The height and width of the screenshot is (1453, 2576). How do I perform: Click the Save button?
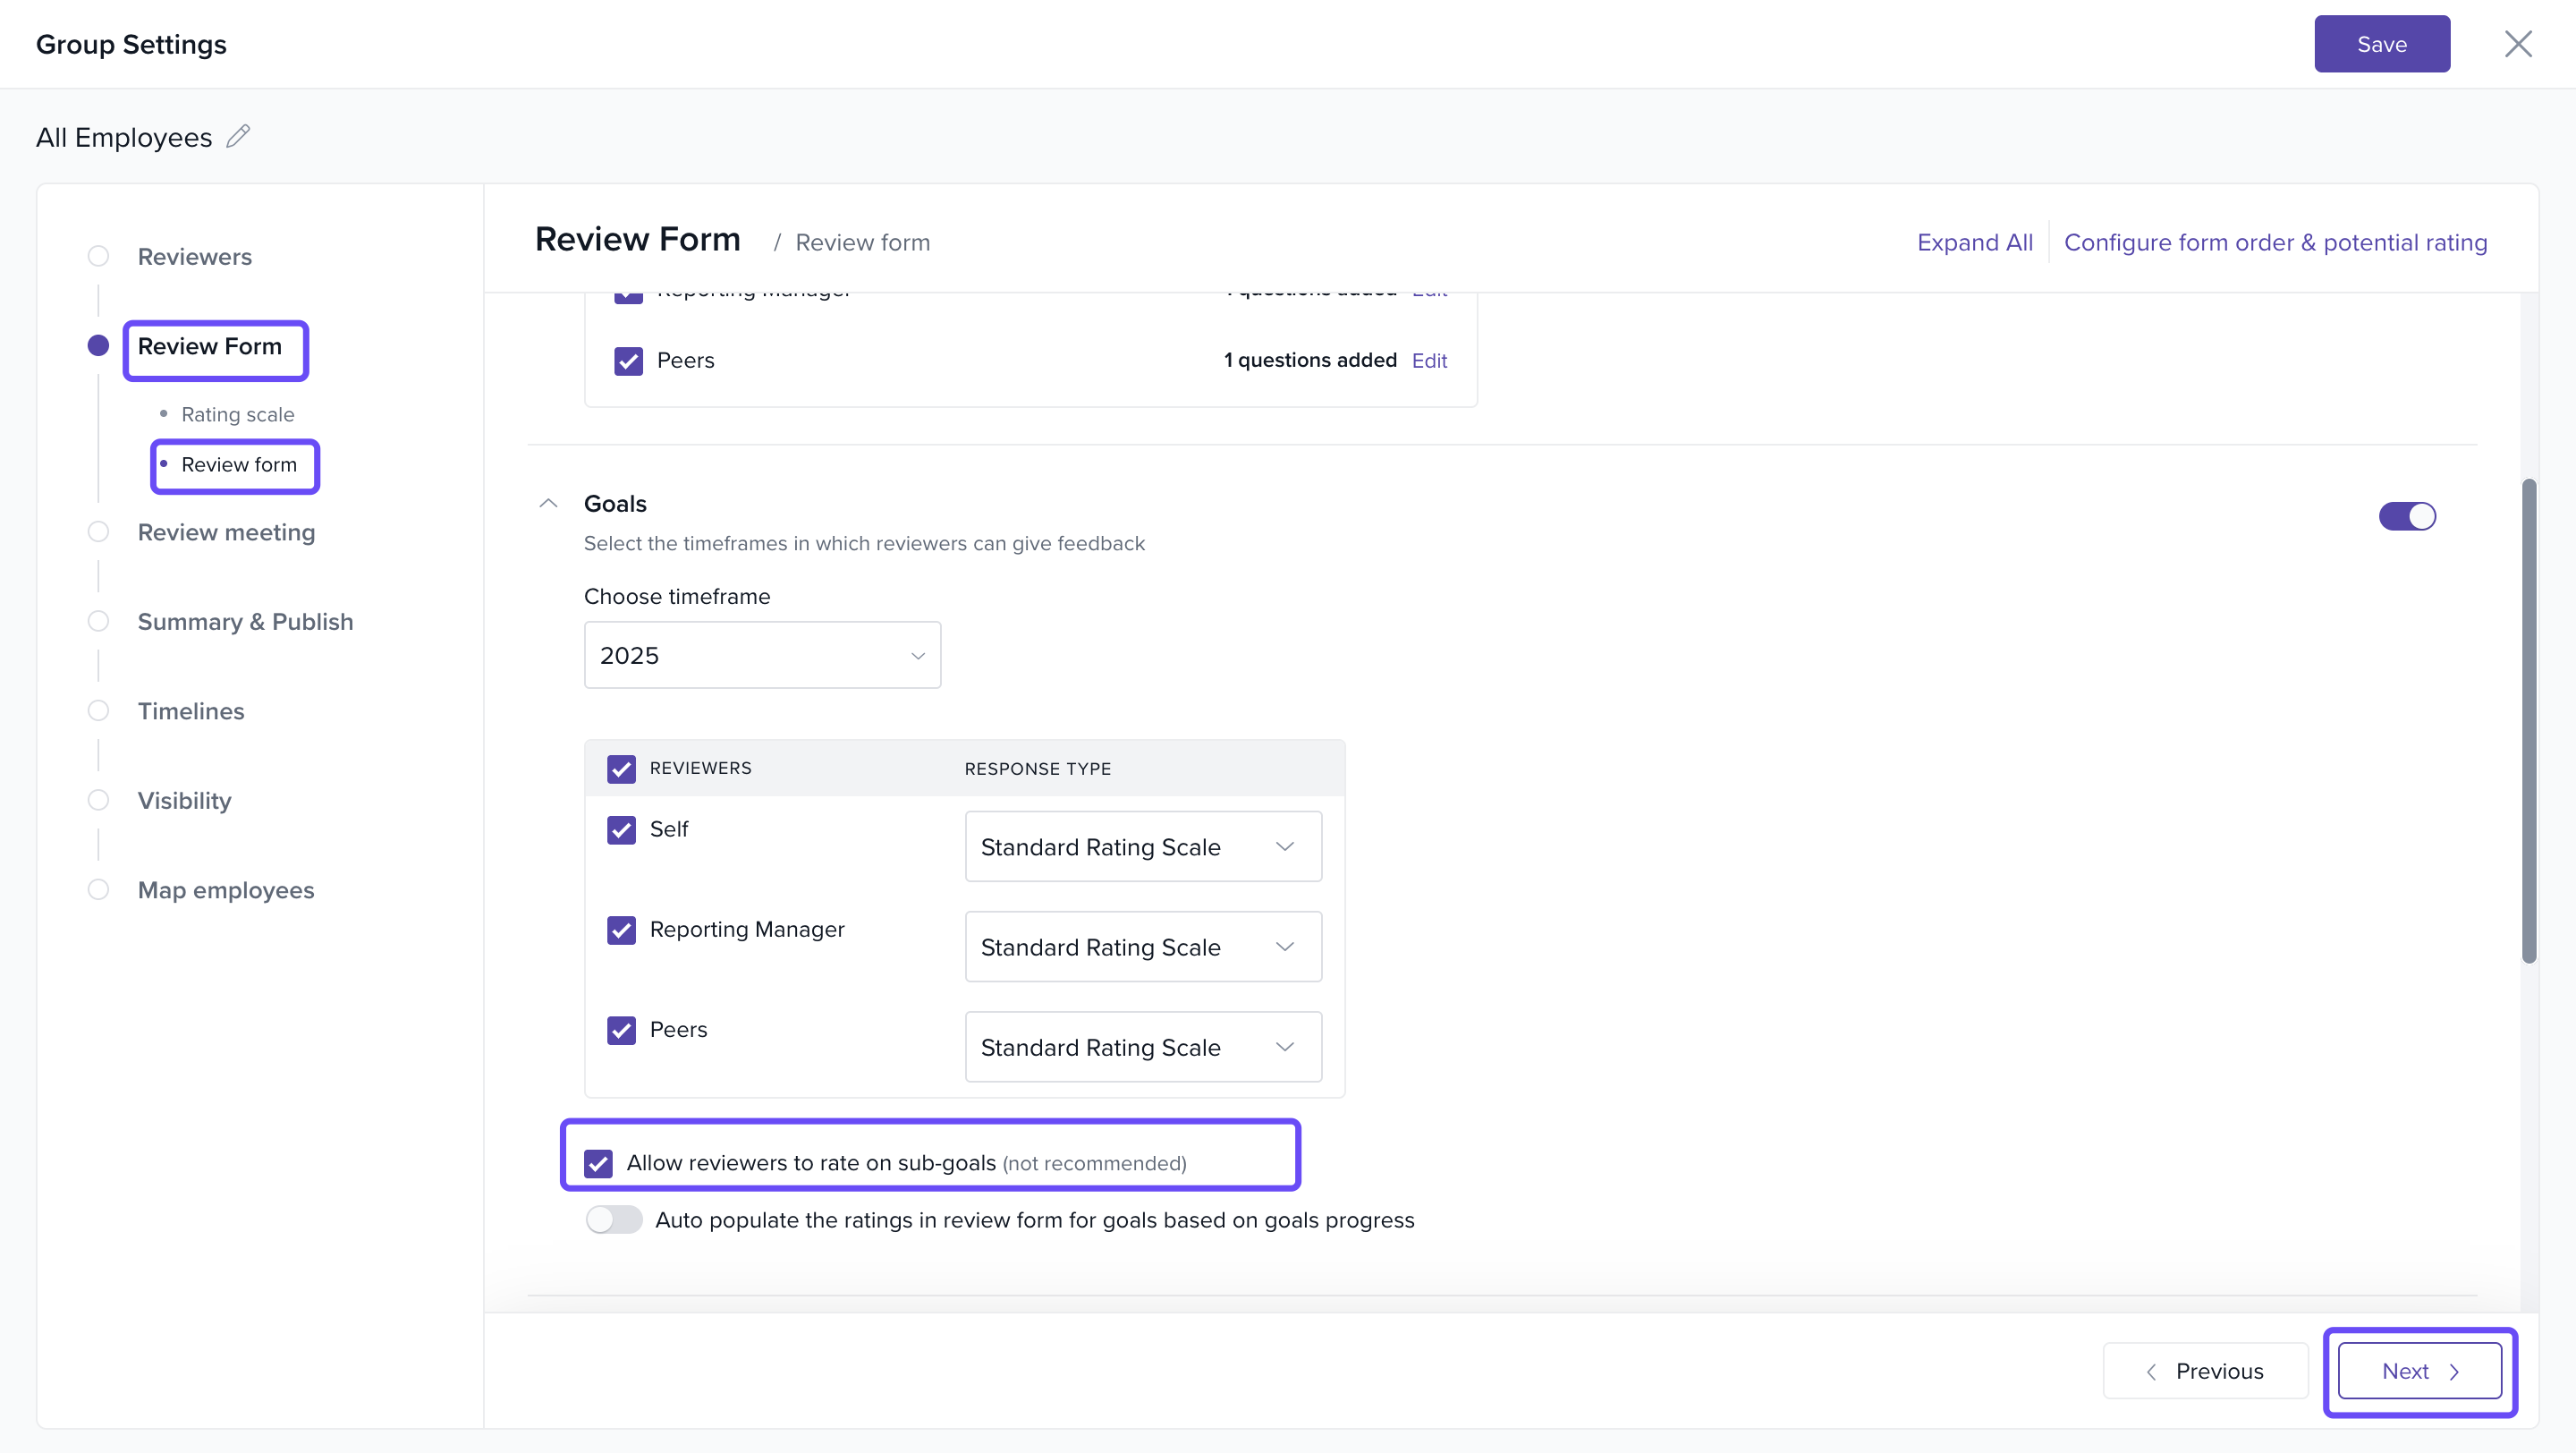[x=2381, y=44]
